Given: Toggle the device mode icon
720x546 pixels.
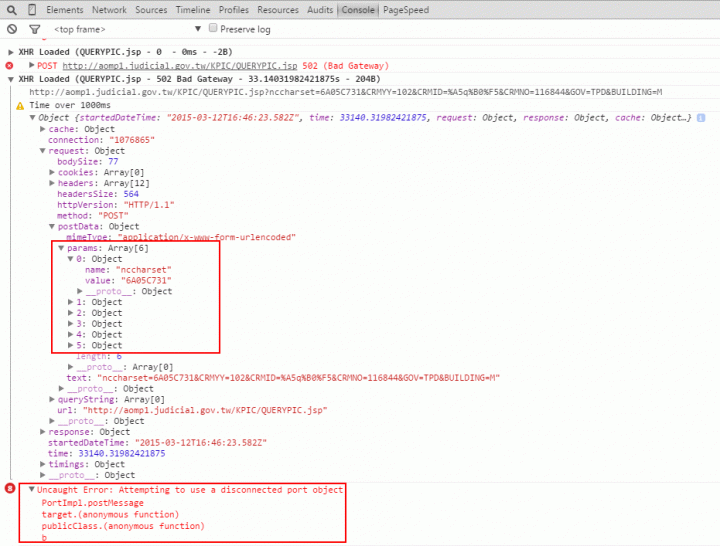Looking at the screenshot, I should [x=32, y=9].
